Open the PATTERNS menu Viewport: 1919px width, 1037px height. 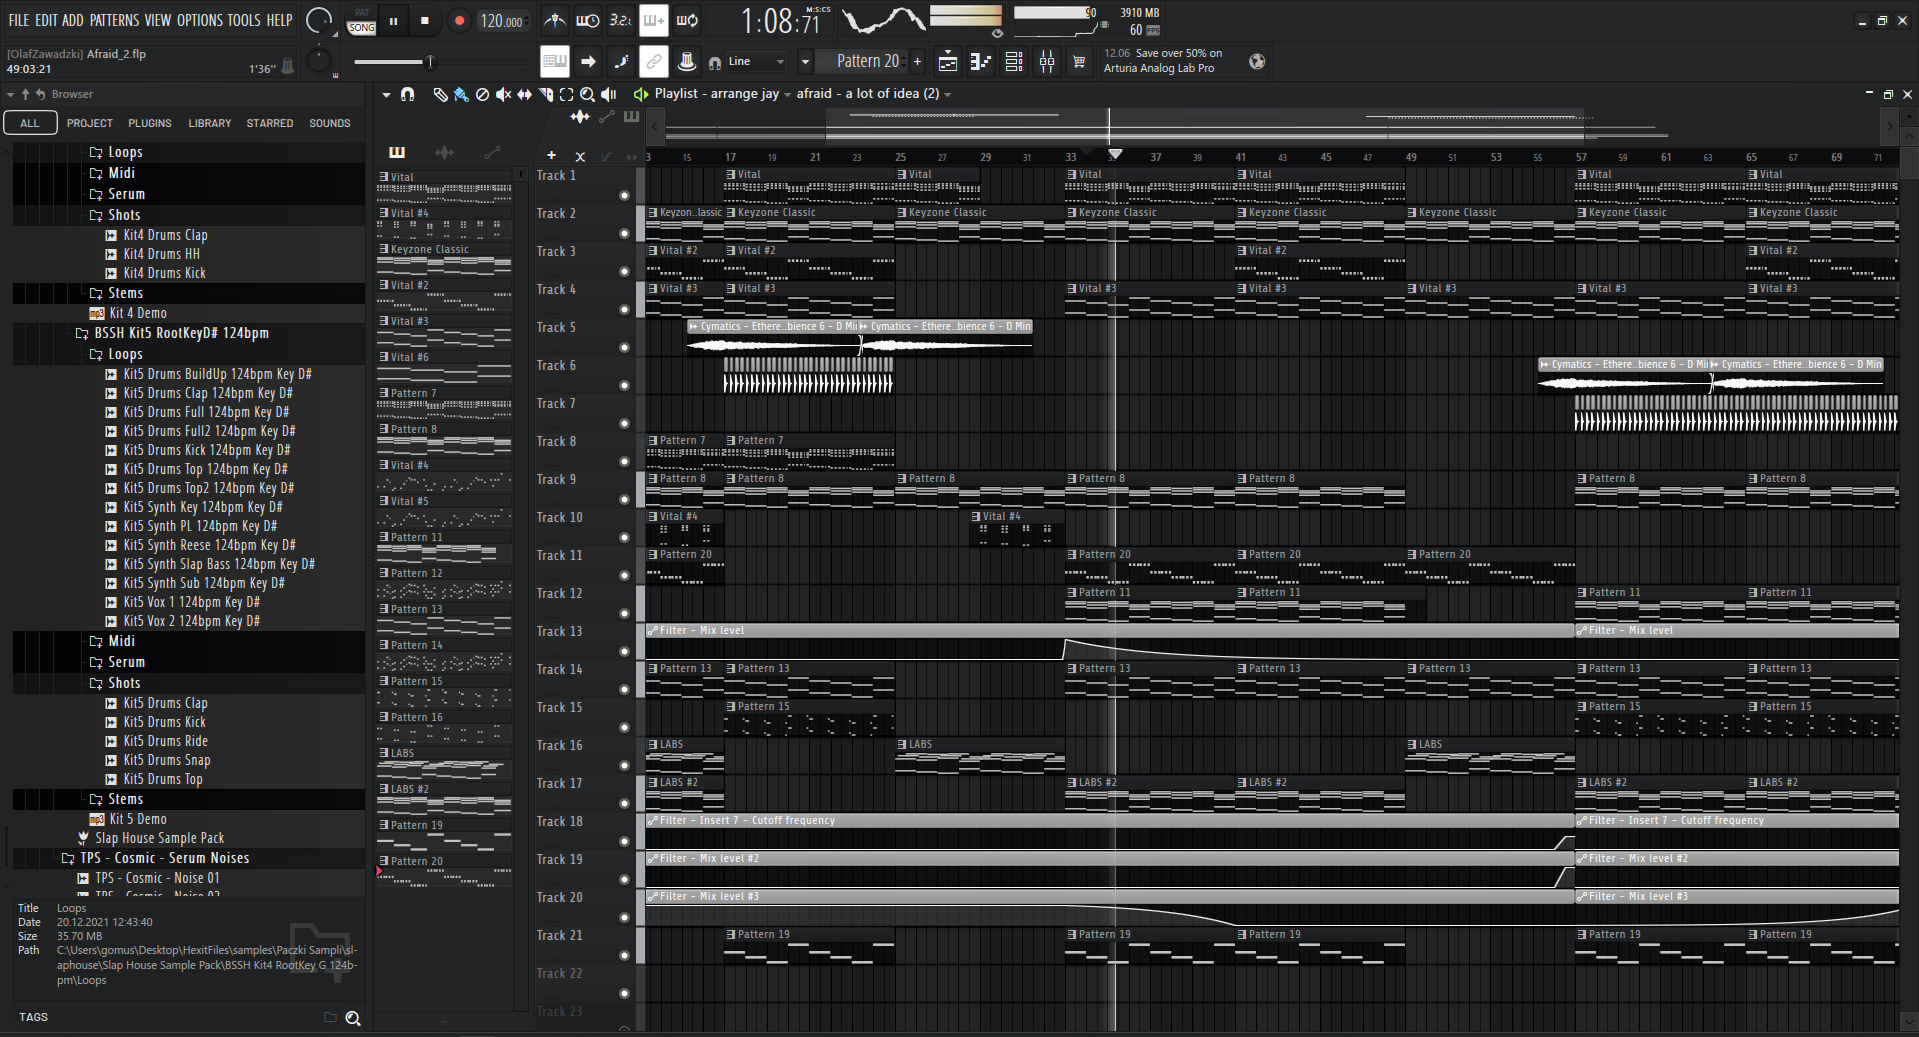point(114,20)
